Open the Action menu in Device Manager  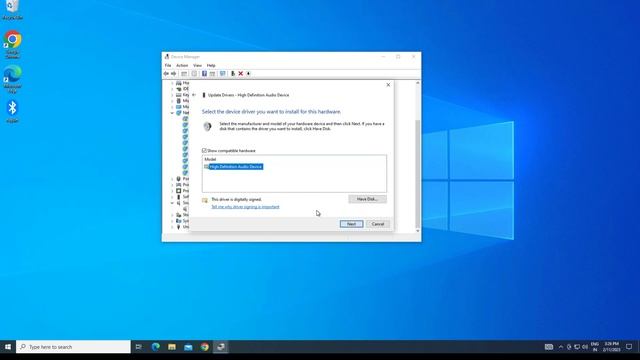pos(182,65)
